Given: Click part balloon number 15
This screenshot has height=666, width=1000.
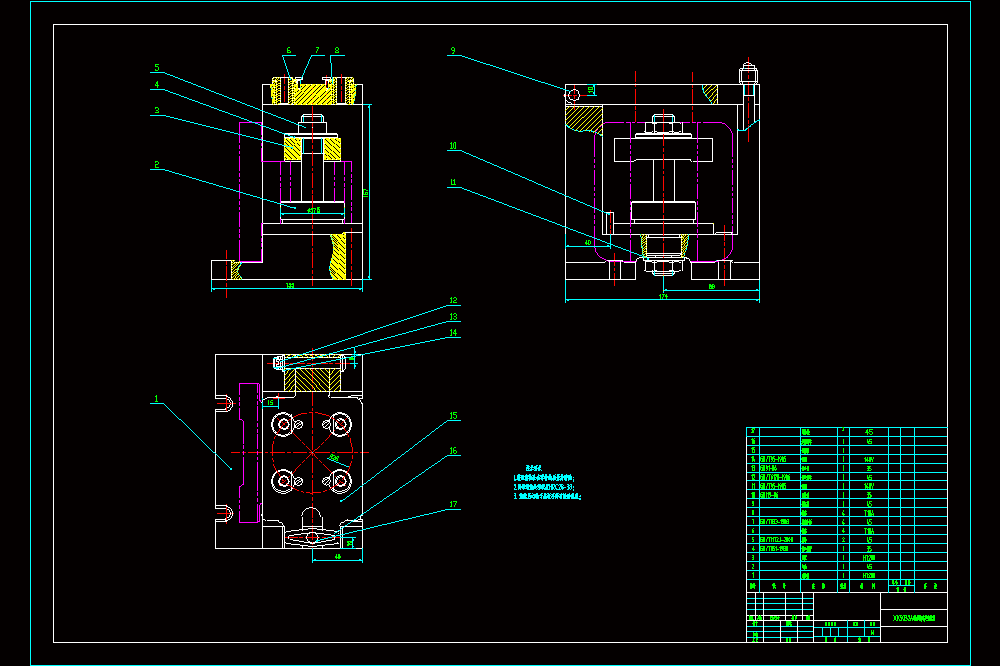Looking at the screenshot, I should 453,416.
